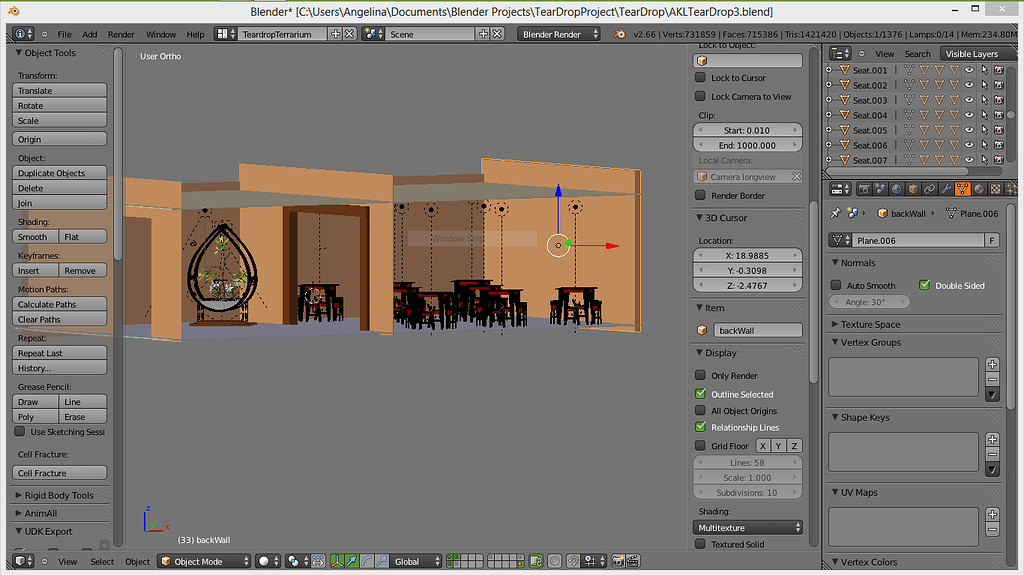Open the Render properties tab camera icon
1024x575 pixels.
click(x=864, y=189)
